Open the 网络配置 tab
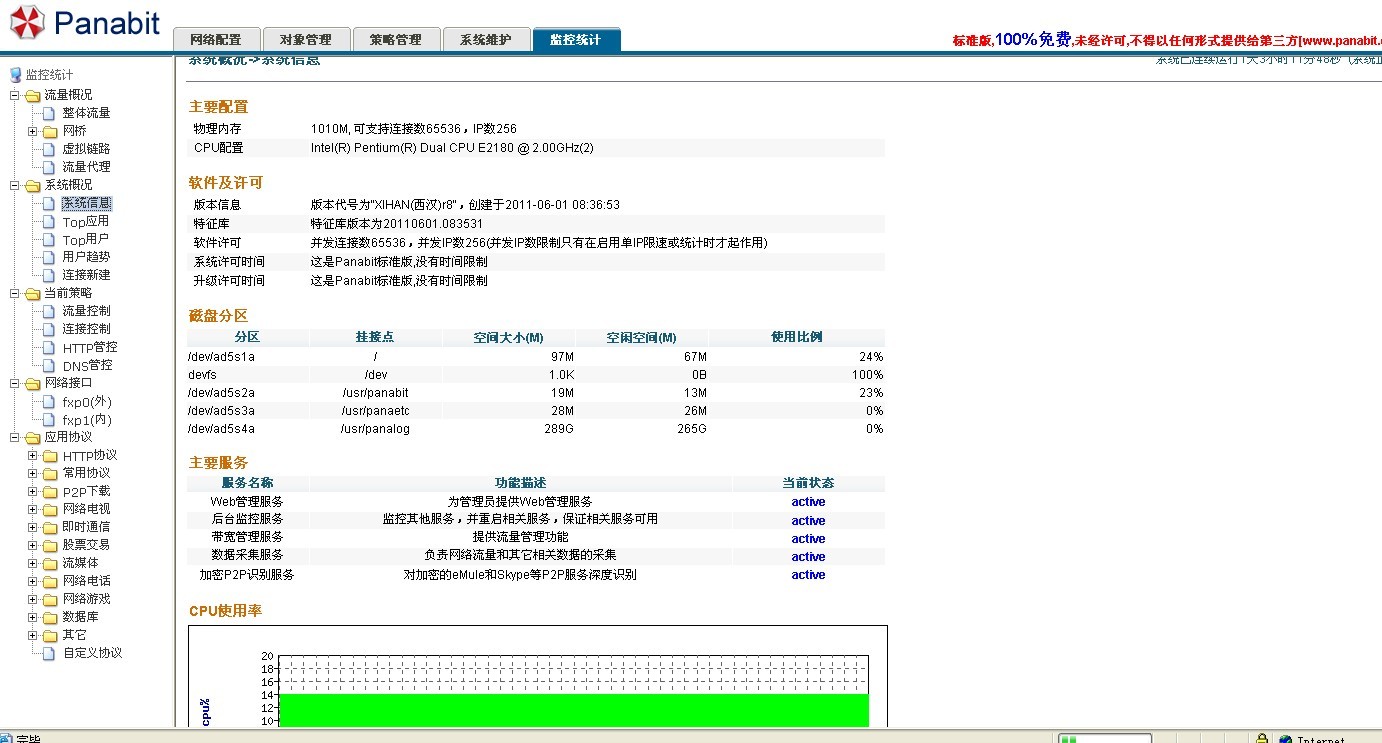 (x=216, y=40)
